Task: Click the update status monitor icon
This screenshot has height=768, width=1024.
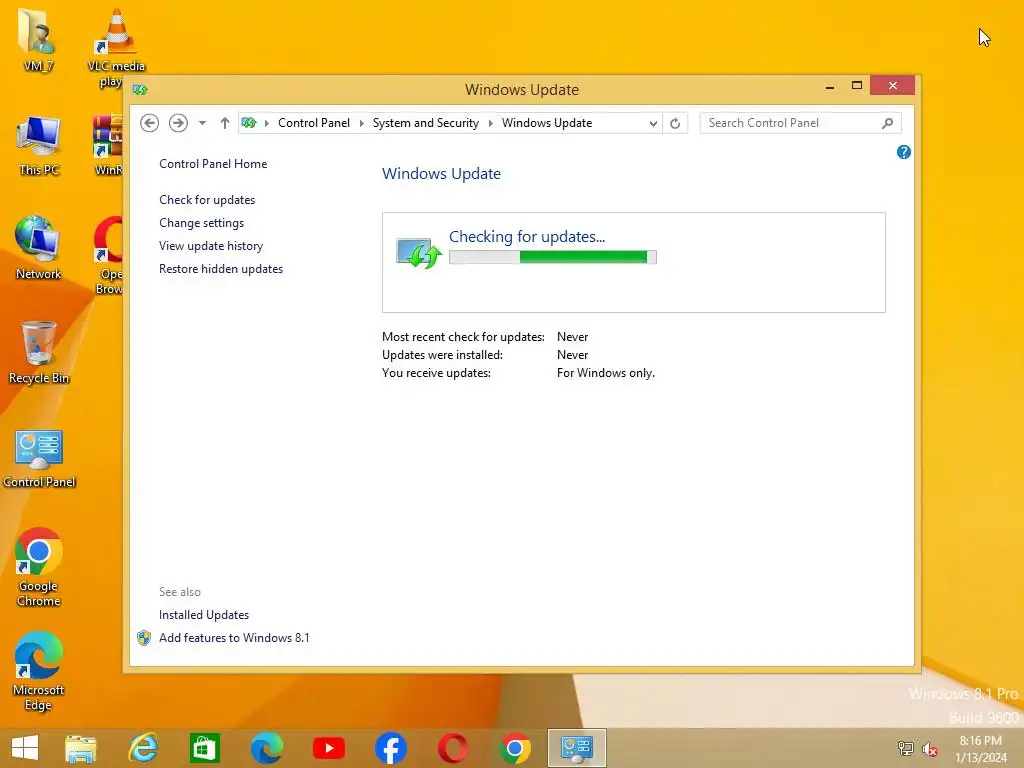Action: click(419, 253)
